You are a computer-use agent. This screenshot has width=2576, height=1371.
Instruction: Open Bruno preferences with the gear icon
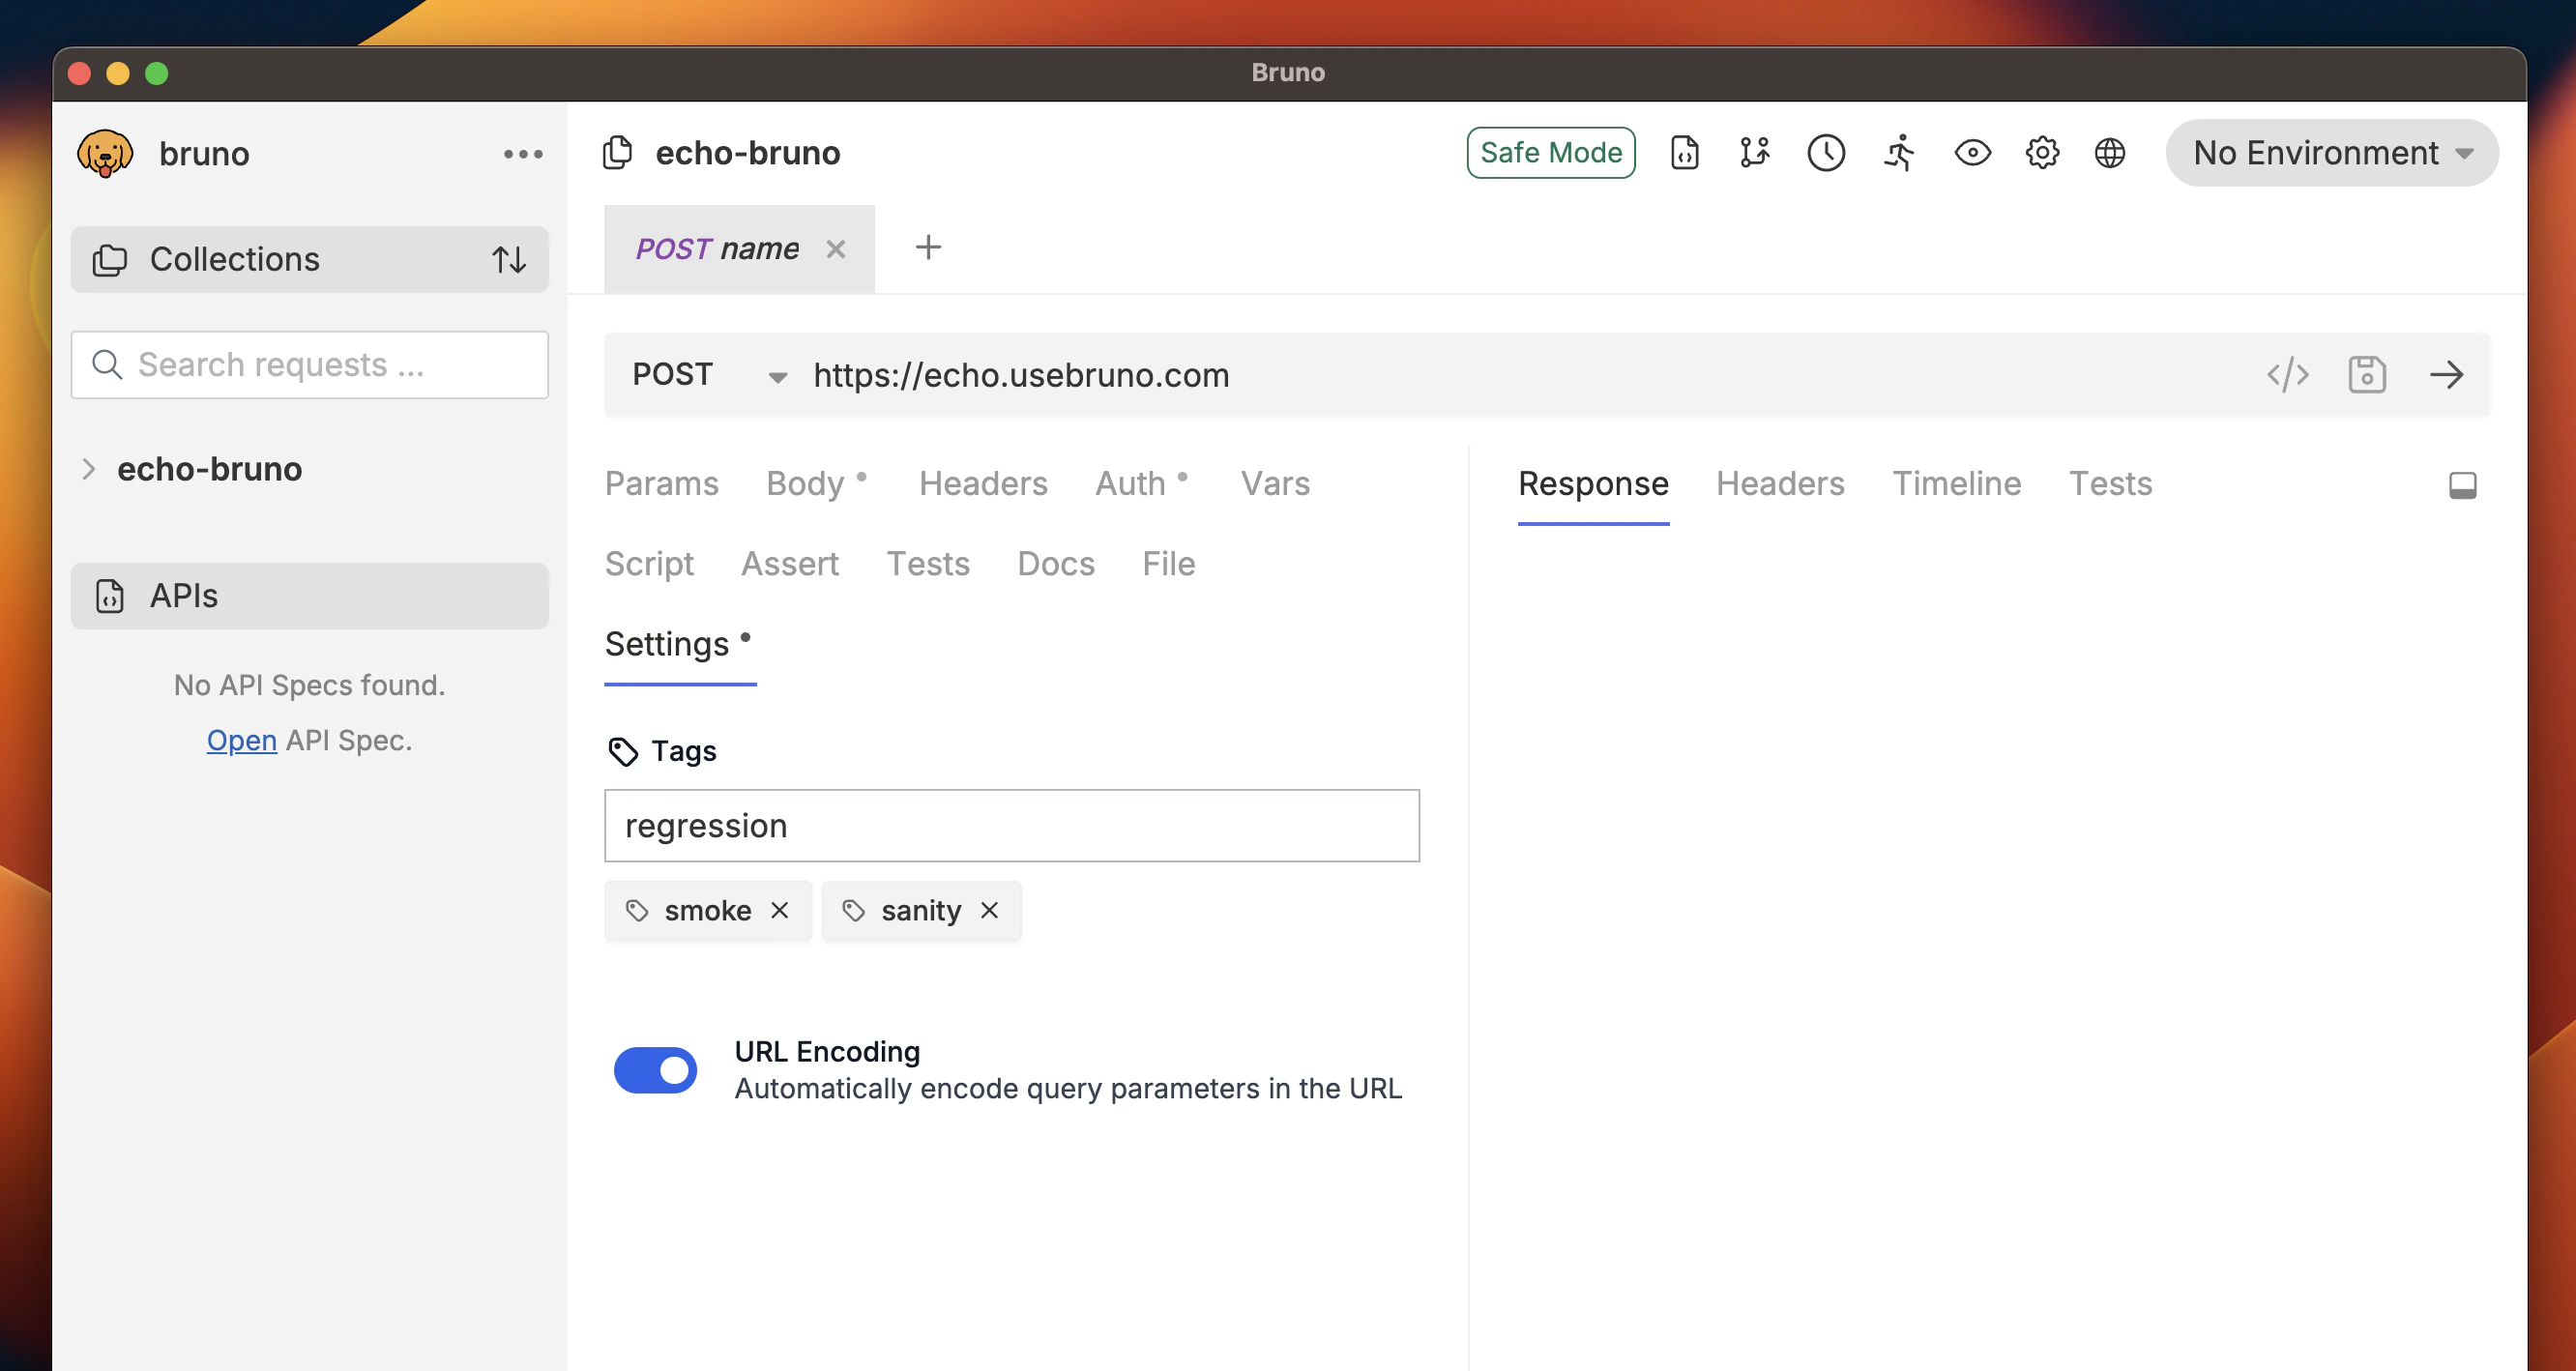(2043, 153)
